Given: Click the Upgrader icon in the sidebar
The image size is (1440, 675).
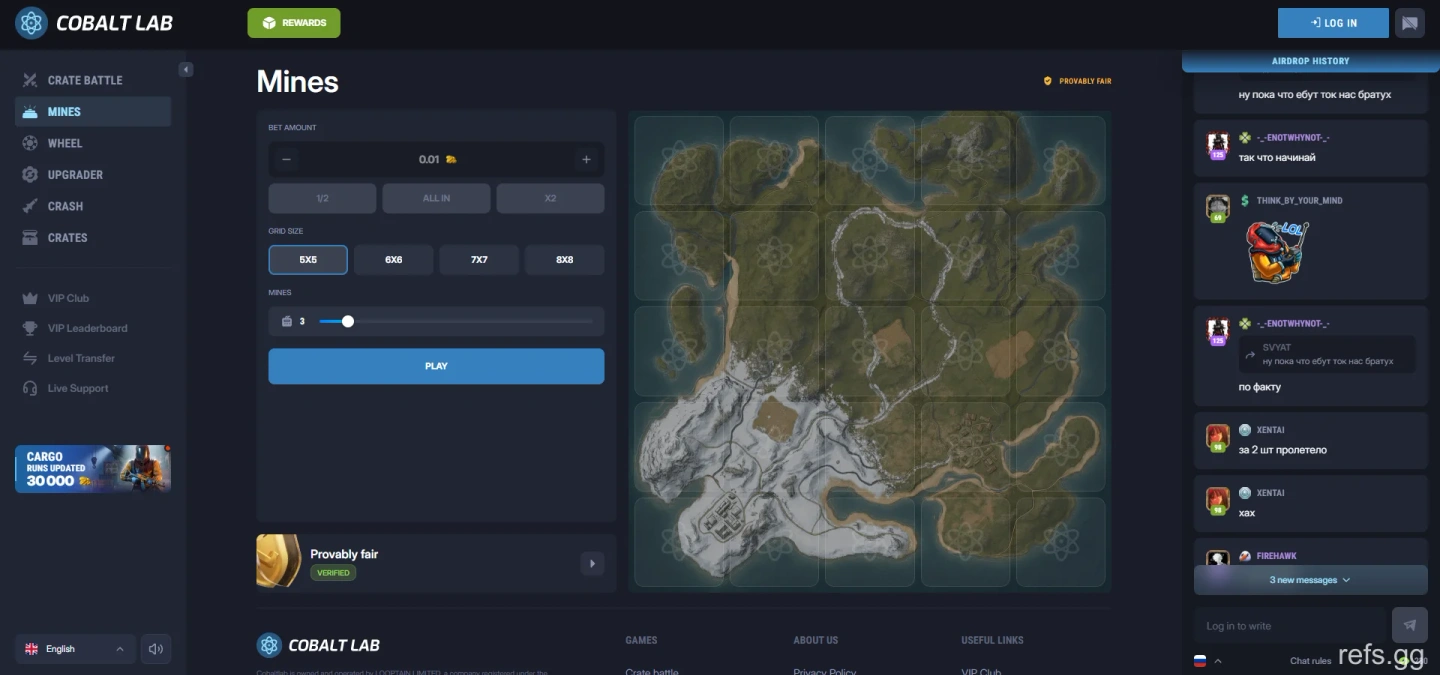Looking at the screenshot, I should [x=30, y=175].
